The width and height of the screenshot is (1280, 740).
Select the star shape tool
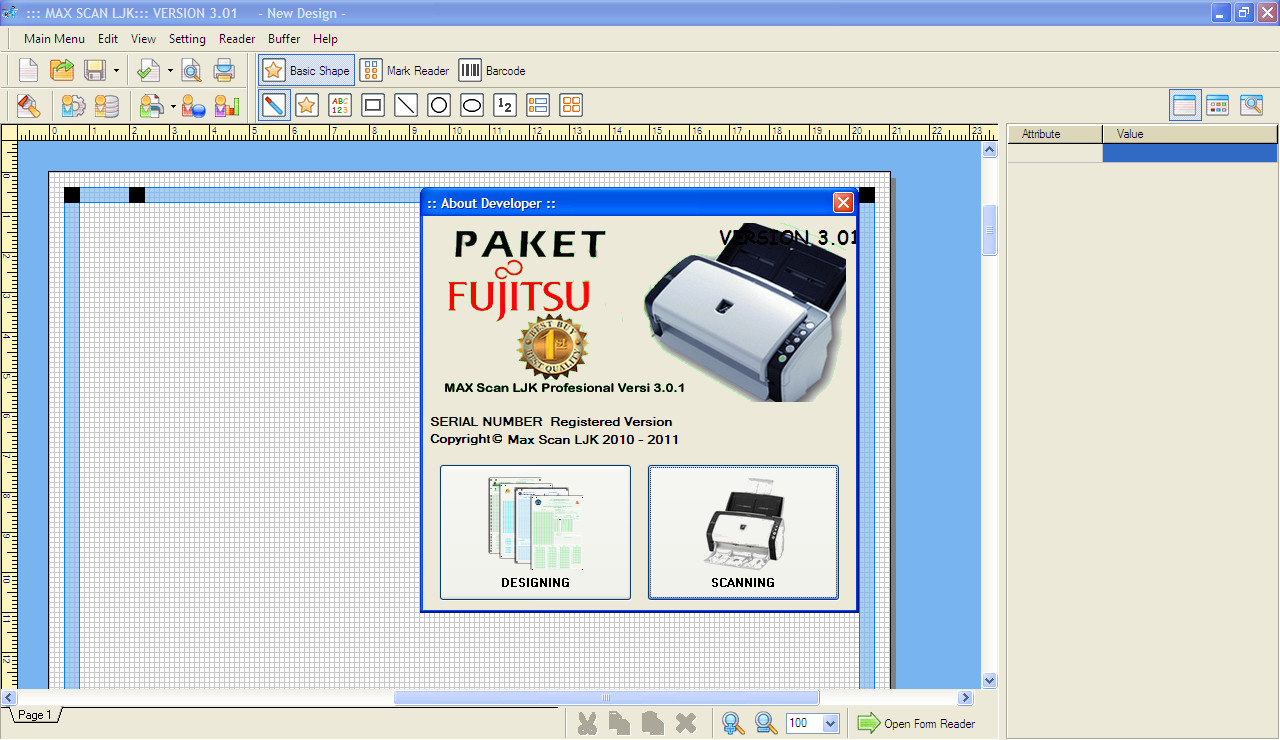point(307,105)
